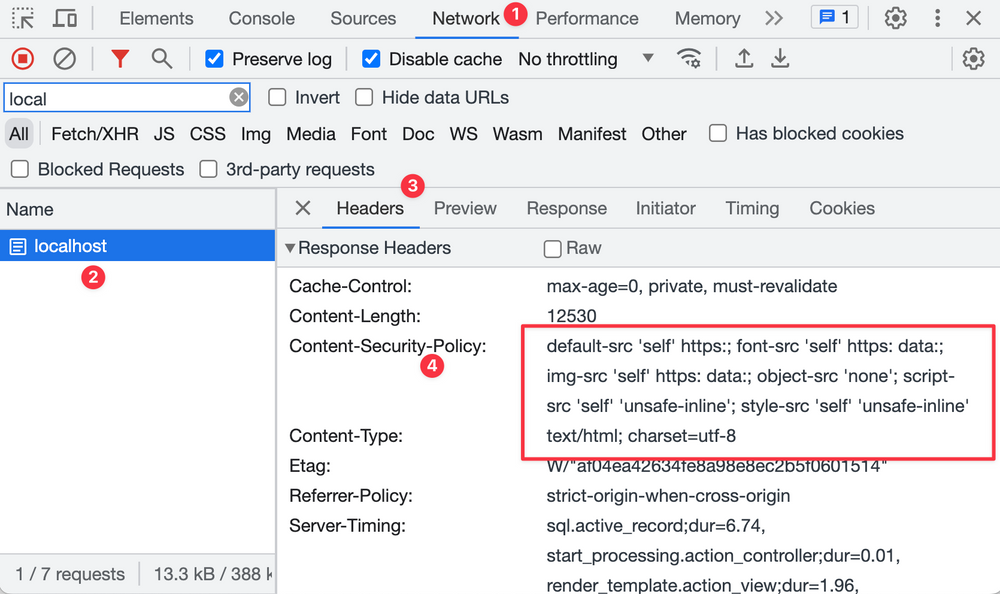Image resolution: width=1000 pixels, height=594 pixels.
Task: Stop recording network log via red record icon
Action: 22,59
